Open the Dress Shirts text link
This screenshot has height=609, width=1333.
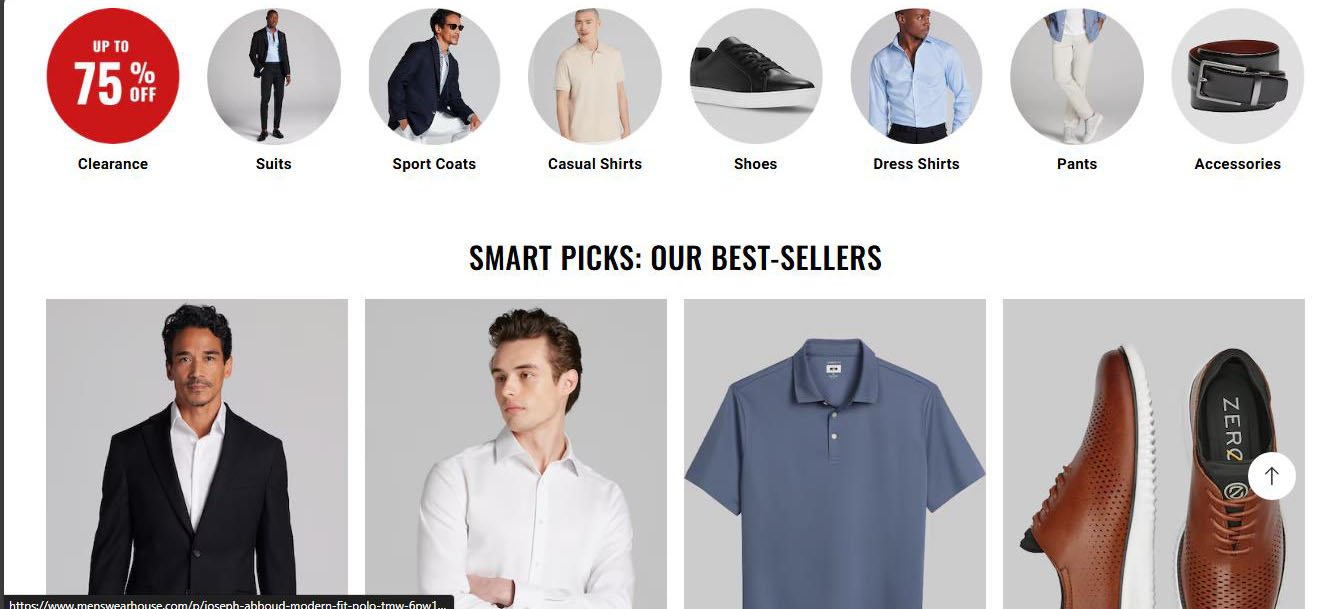pos(916,164)
